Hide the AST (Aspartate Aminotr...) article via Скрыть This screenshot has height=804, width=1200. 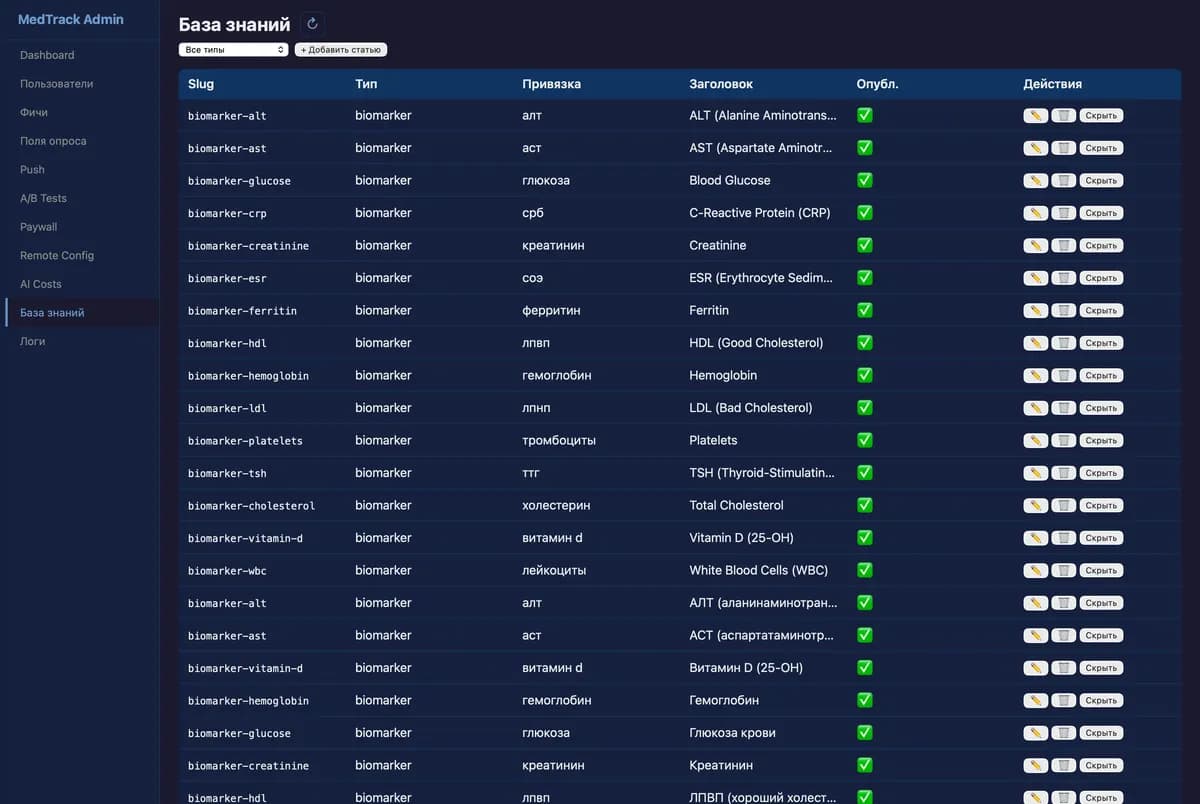(1101, 148)
